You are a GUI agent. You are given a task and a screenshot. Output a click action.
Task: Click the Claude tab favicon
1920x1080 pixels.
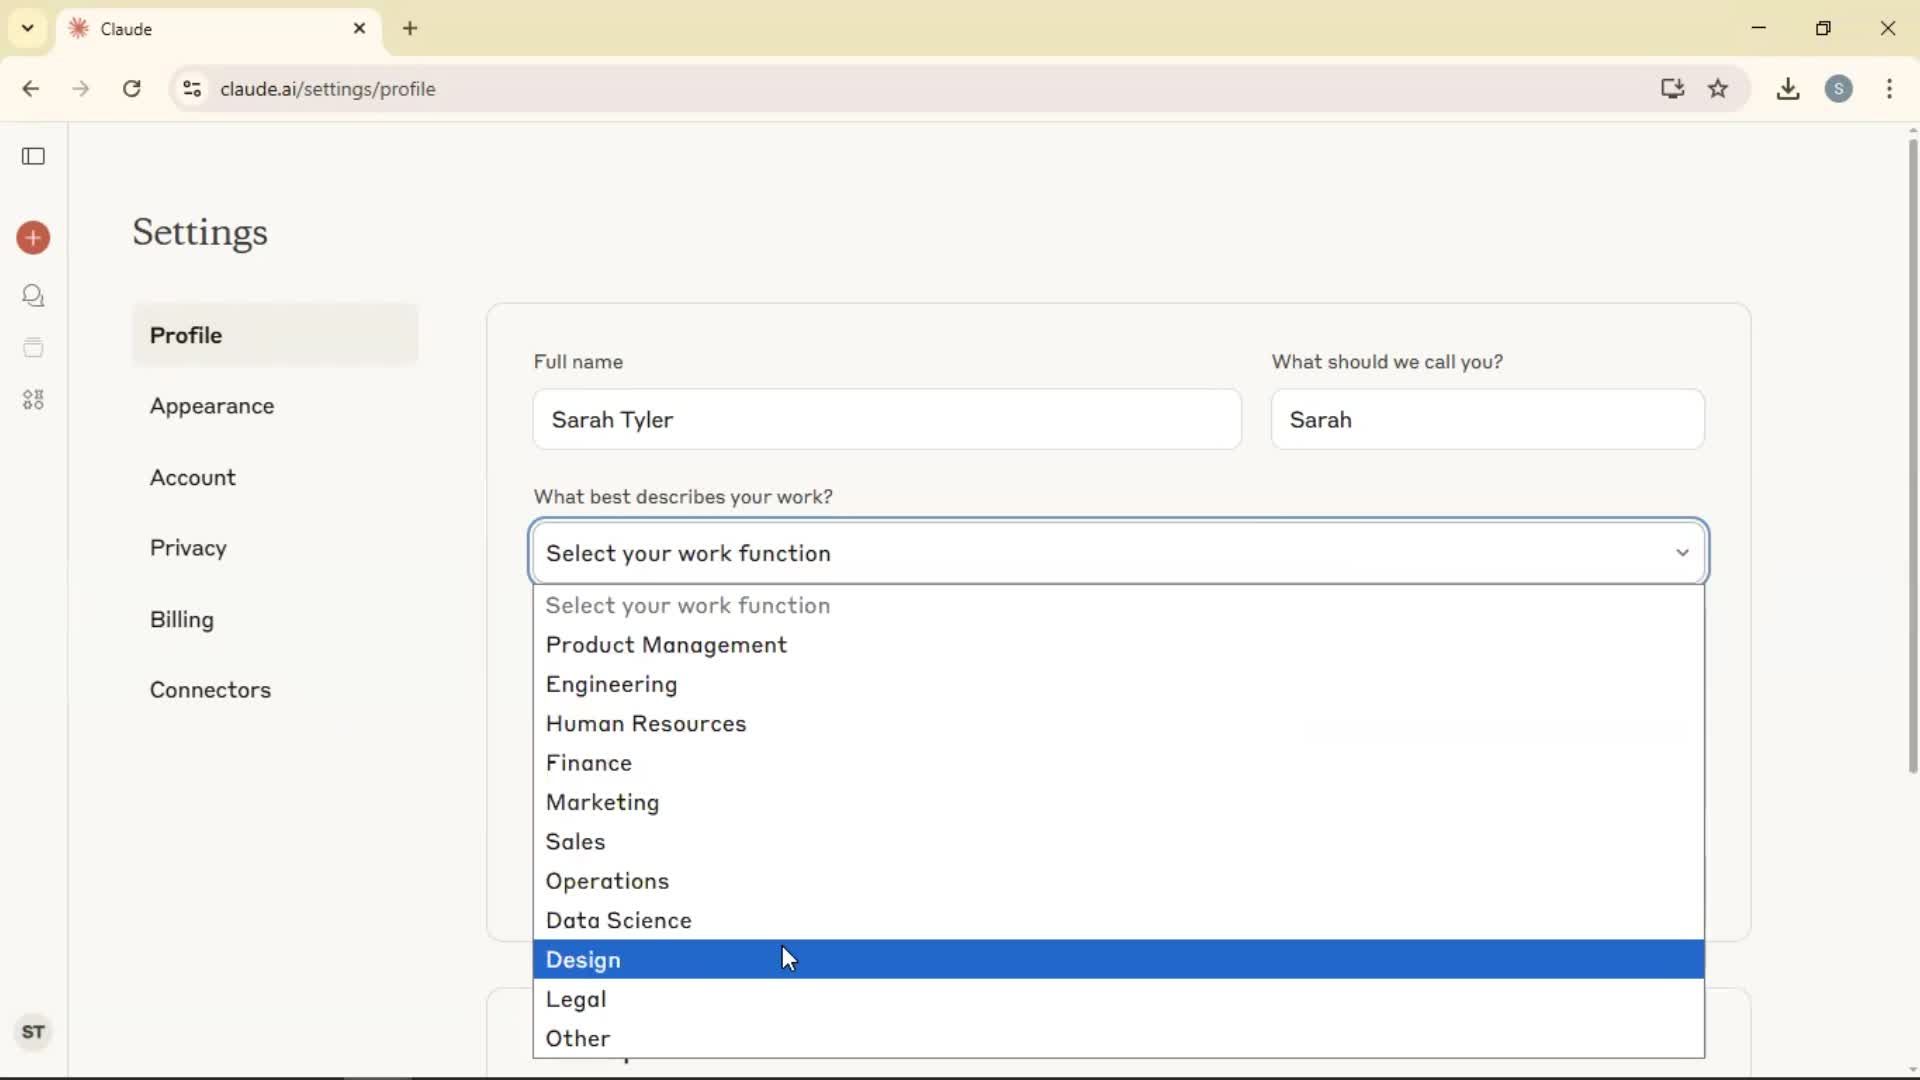79,29
